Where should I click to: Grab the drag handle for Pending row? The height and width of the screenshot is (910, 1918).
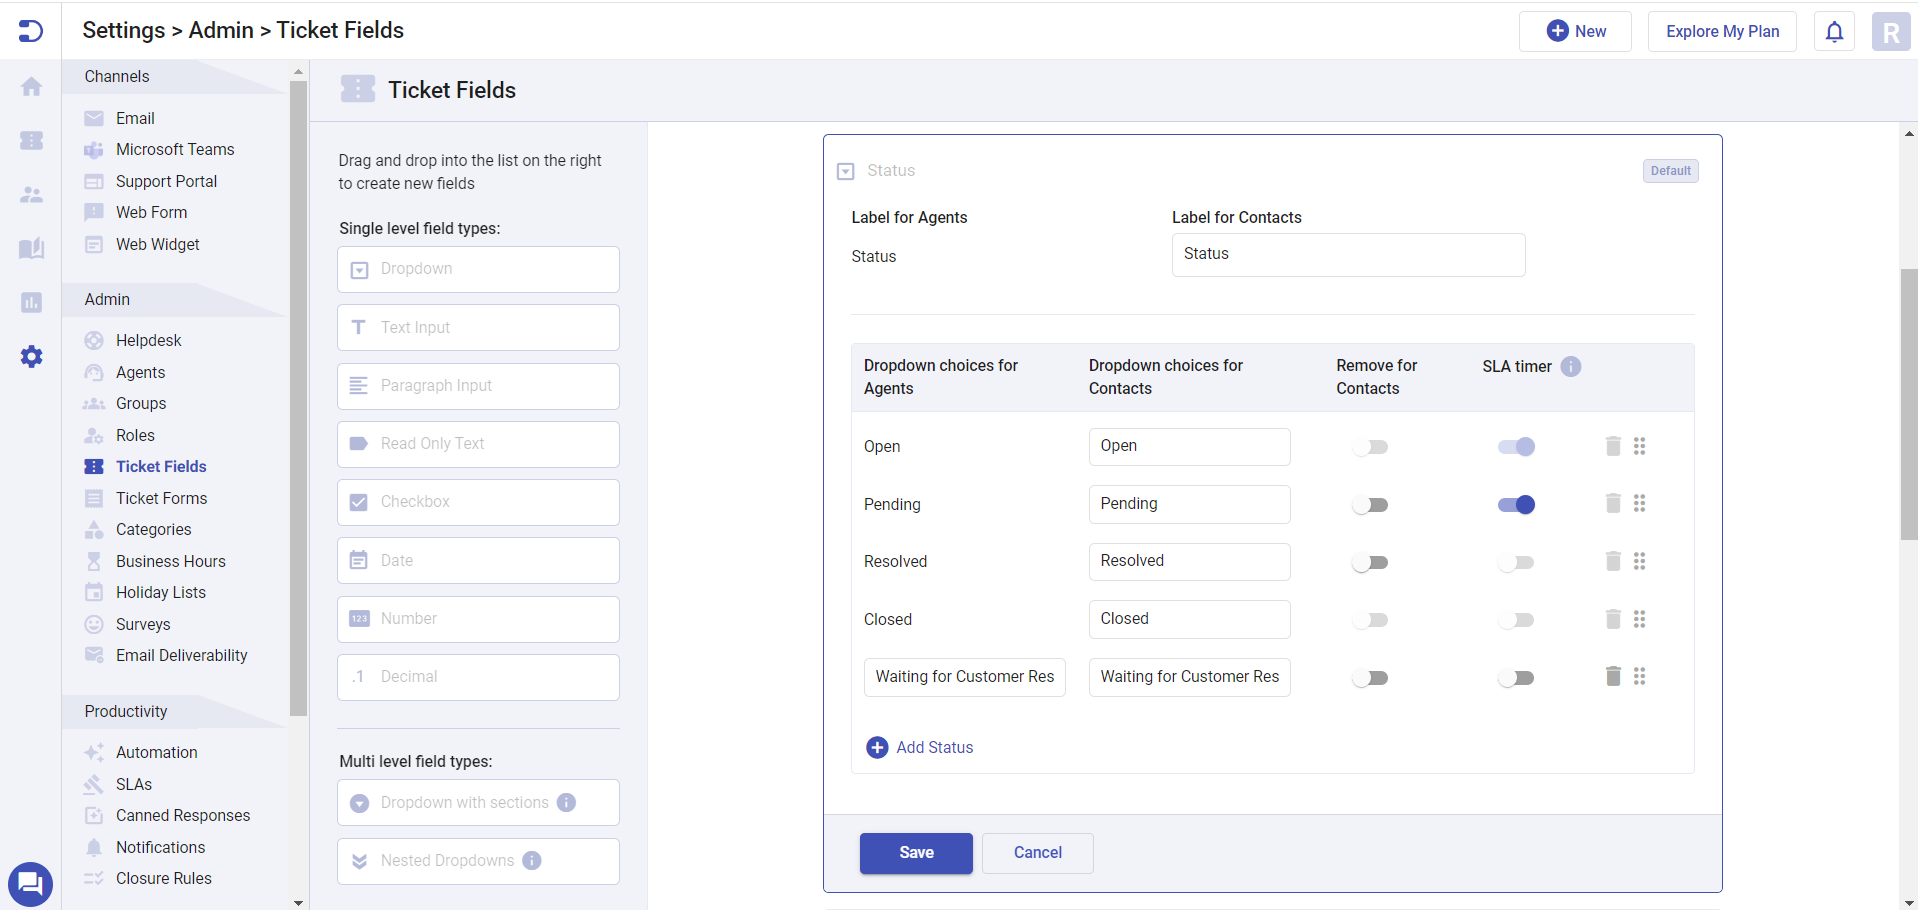pos(1639,504)
